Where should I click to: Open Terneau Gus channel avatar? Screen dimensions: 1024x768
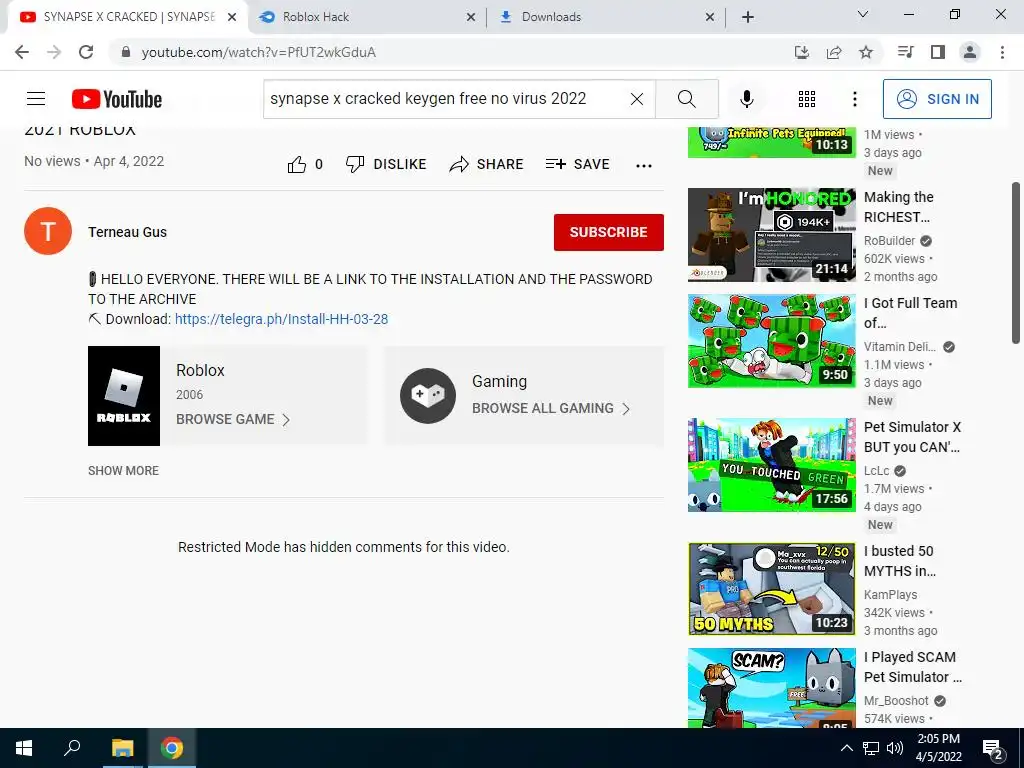pyautogui.click(x=48, y=231)
